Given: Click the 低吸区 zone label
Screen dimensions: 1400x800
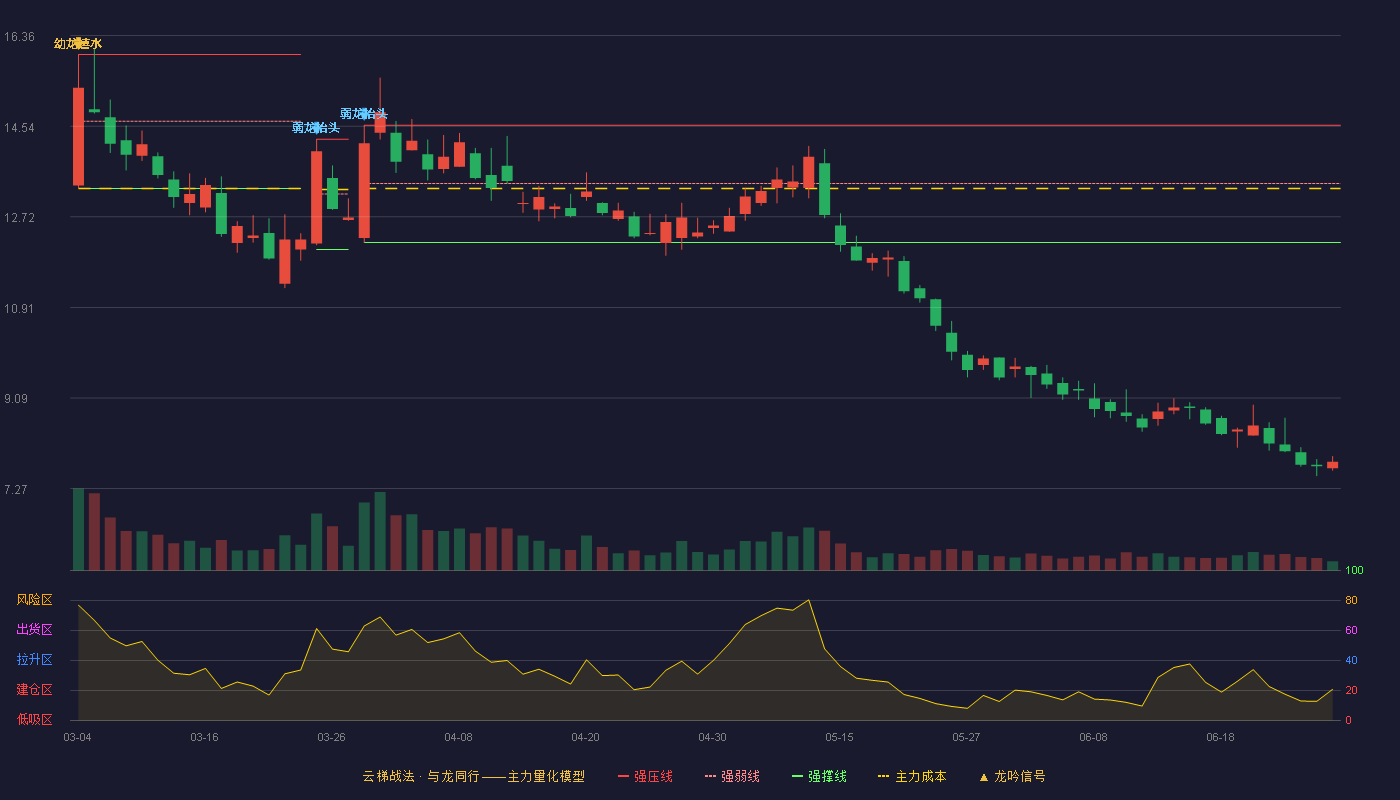Looking at the screenshot, I should 34,720.
